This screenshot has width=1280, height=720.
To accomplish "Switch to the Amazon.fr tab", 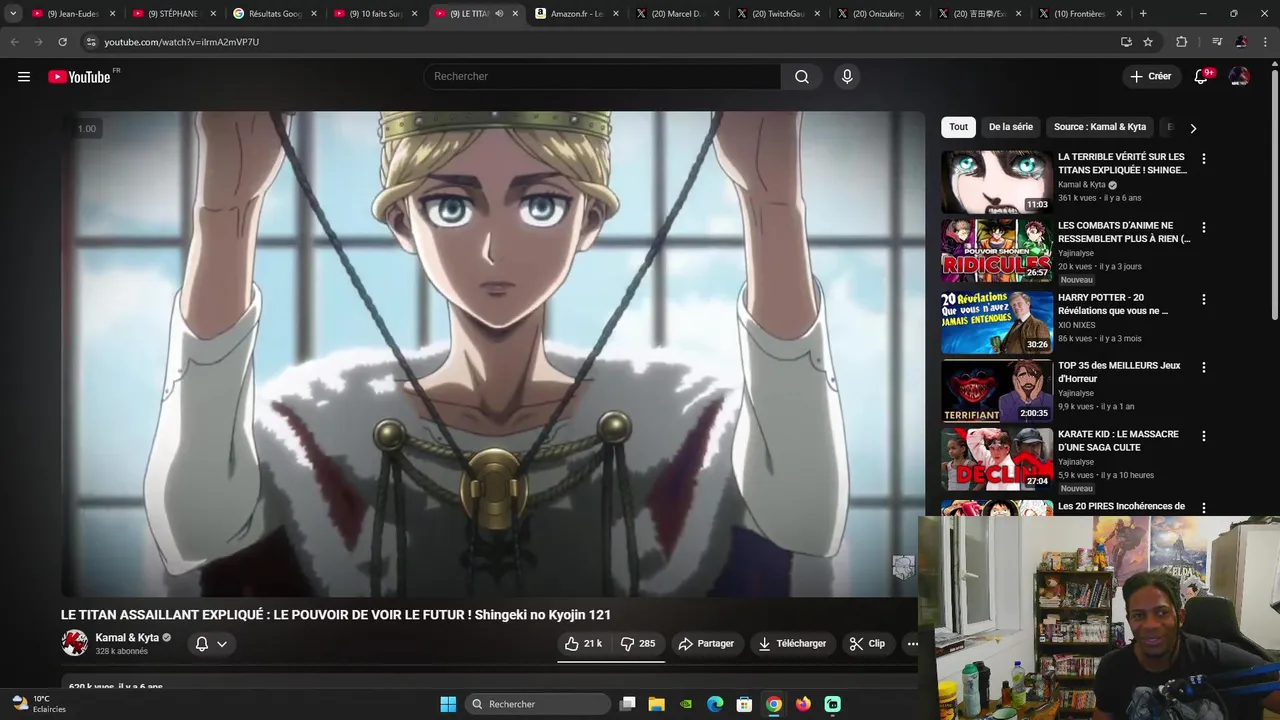I will [577, 14].
